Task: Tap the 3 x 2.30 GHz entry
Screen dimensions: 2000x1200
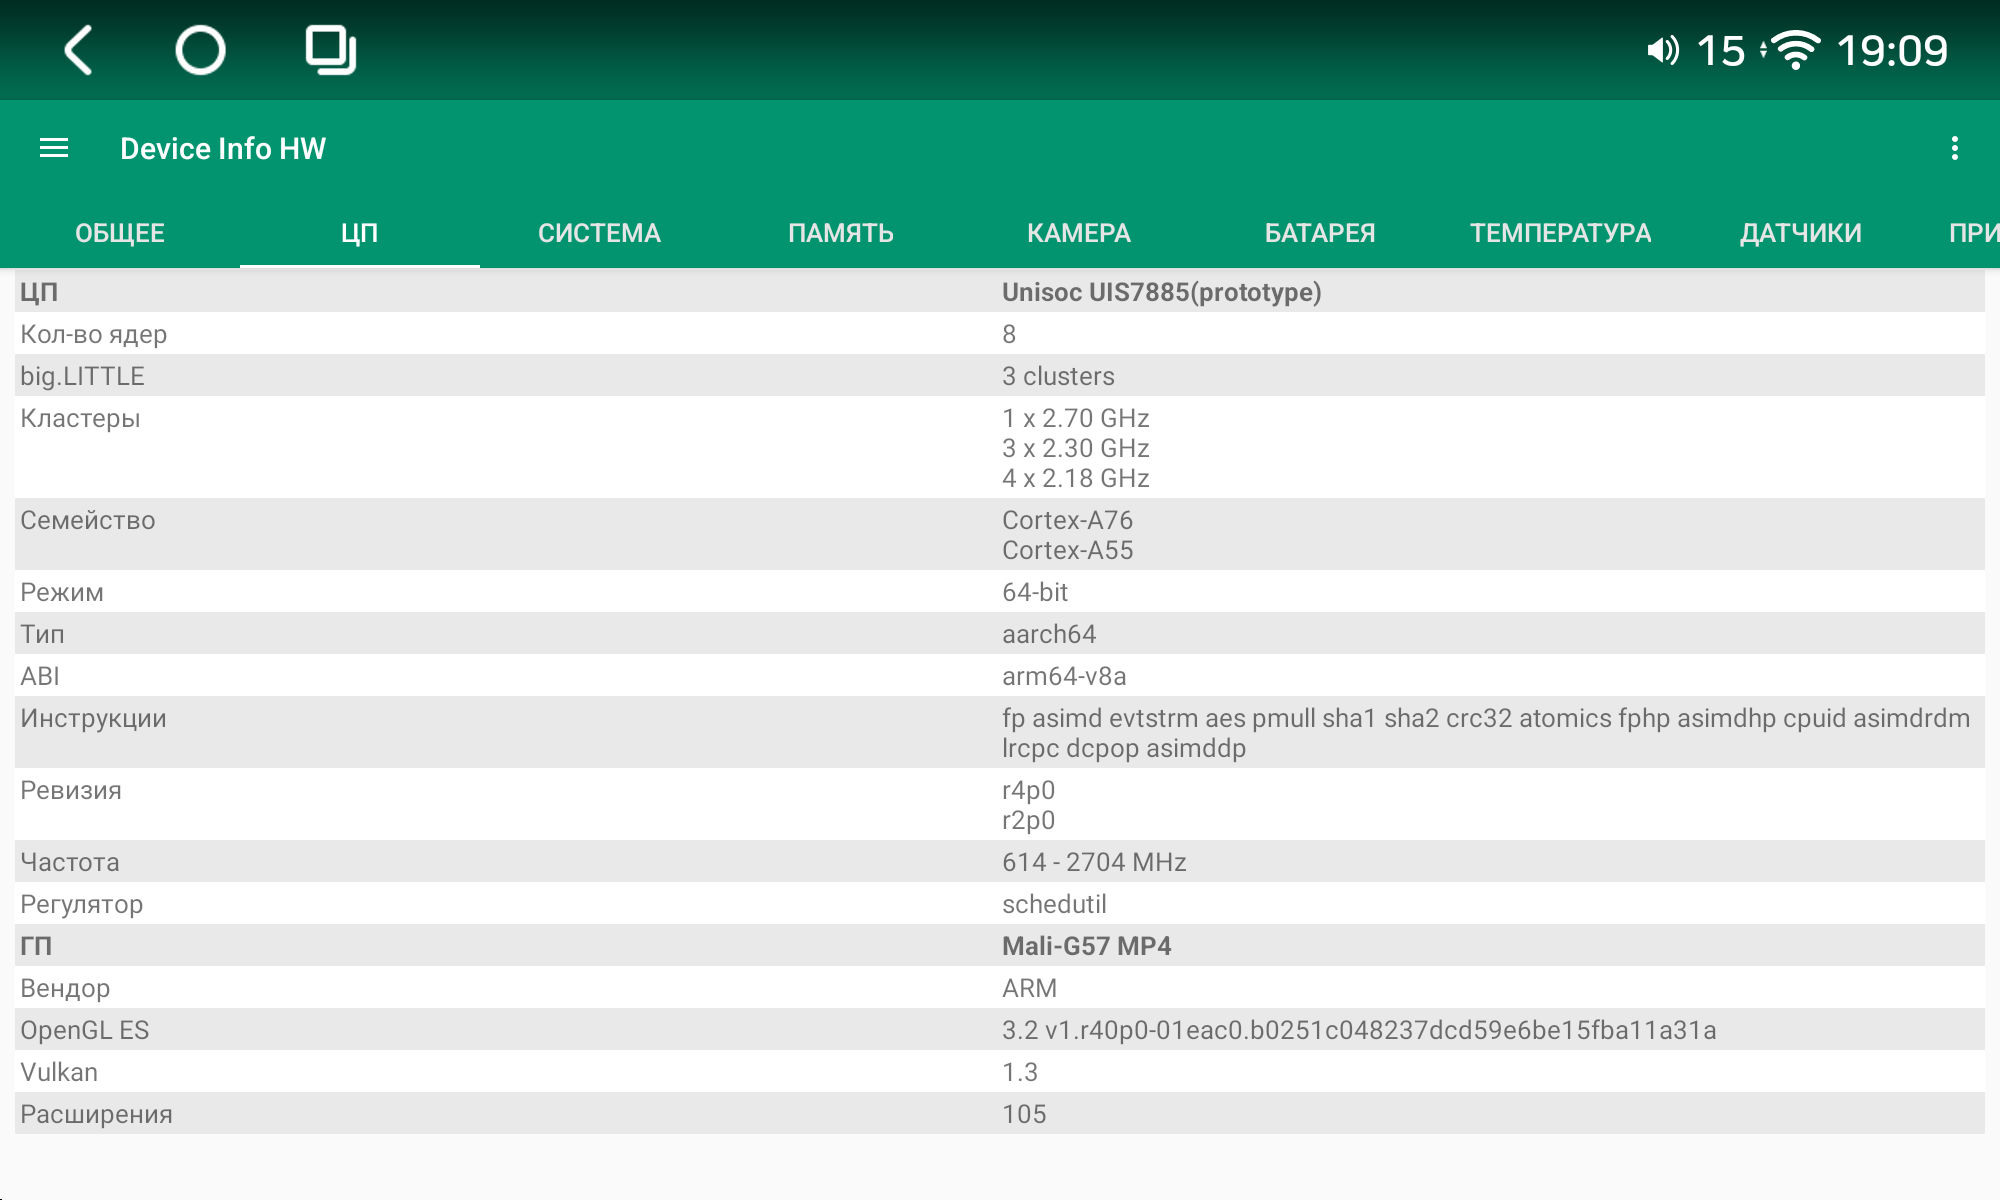Action: [x=1076, y=448]
